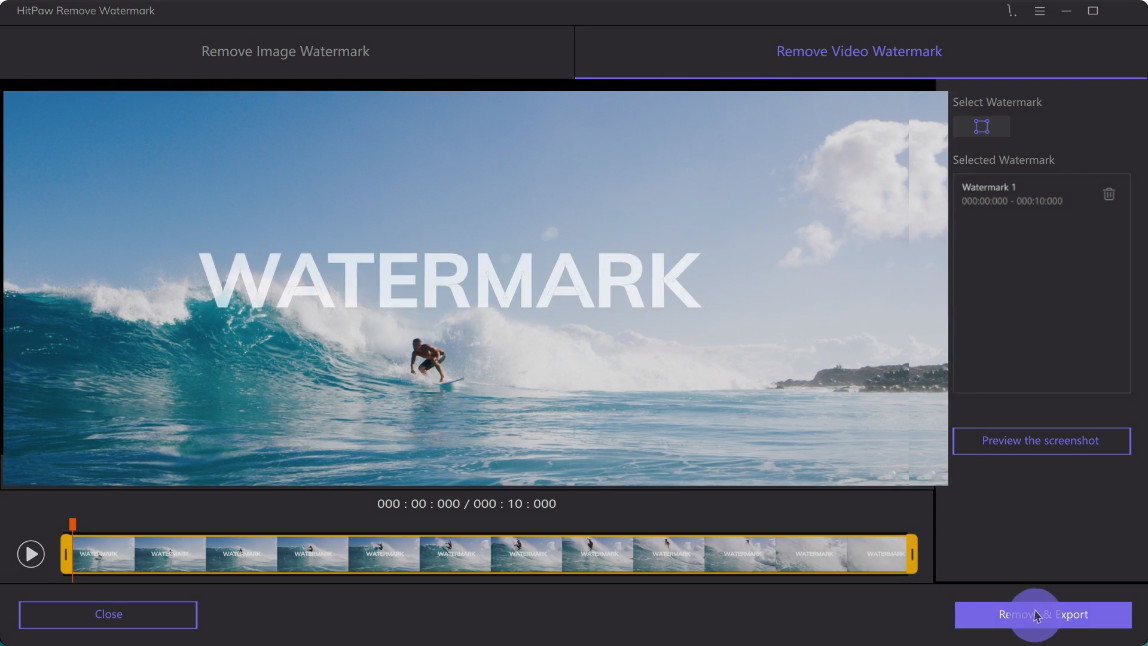This screenshot has width=1148, height=646.
Task: Select the rectangle watermark selection tool
Action: (981, 126)
